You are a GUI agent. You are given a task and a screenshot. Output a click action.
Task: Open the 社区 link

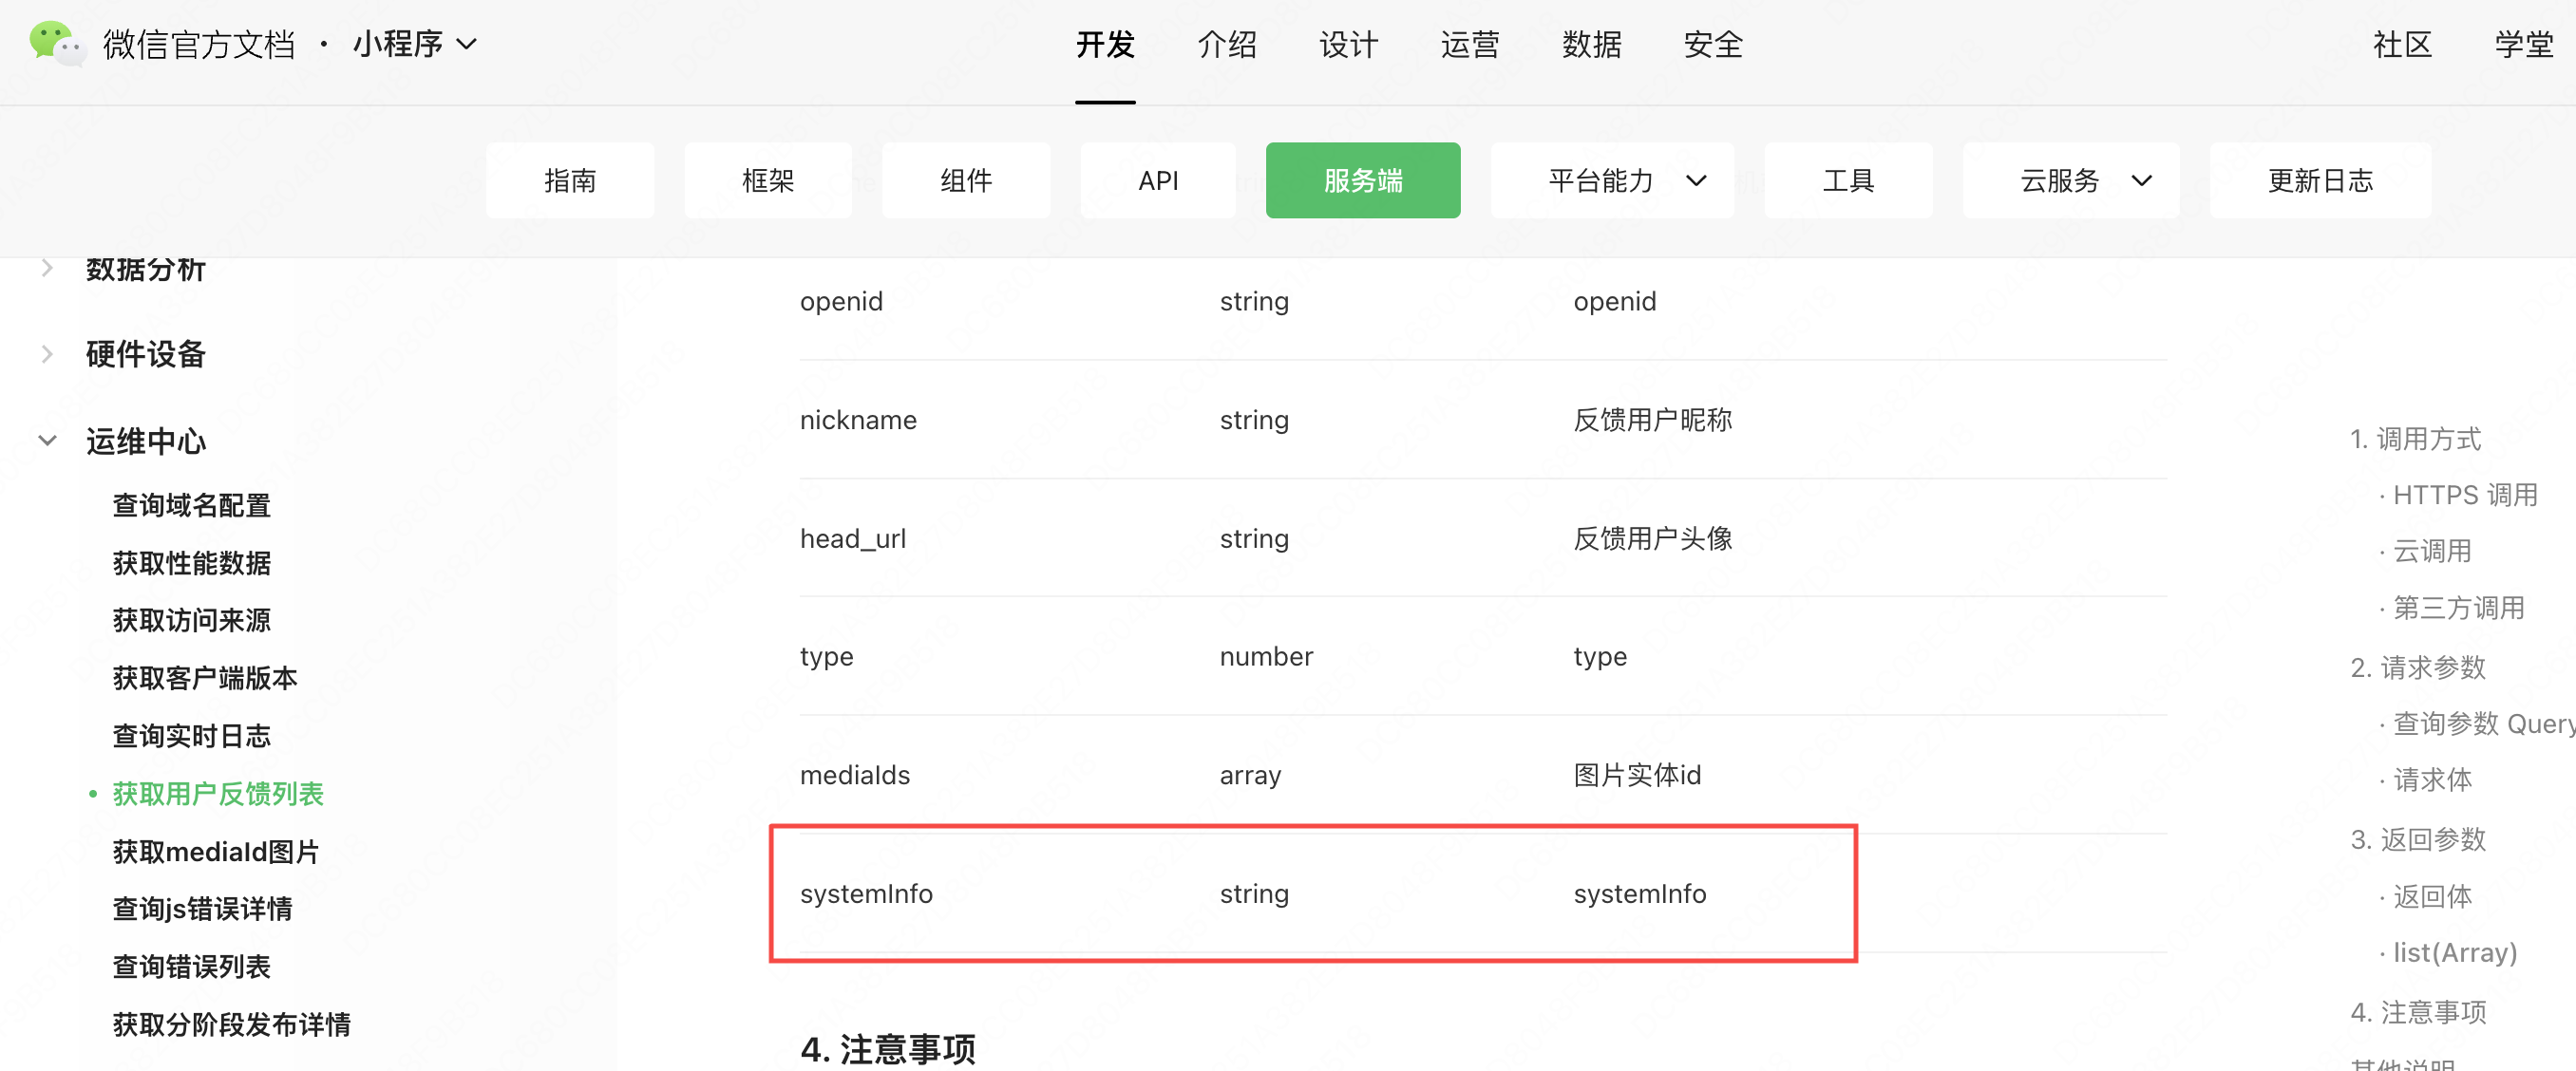click(2401, 44)
